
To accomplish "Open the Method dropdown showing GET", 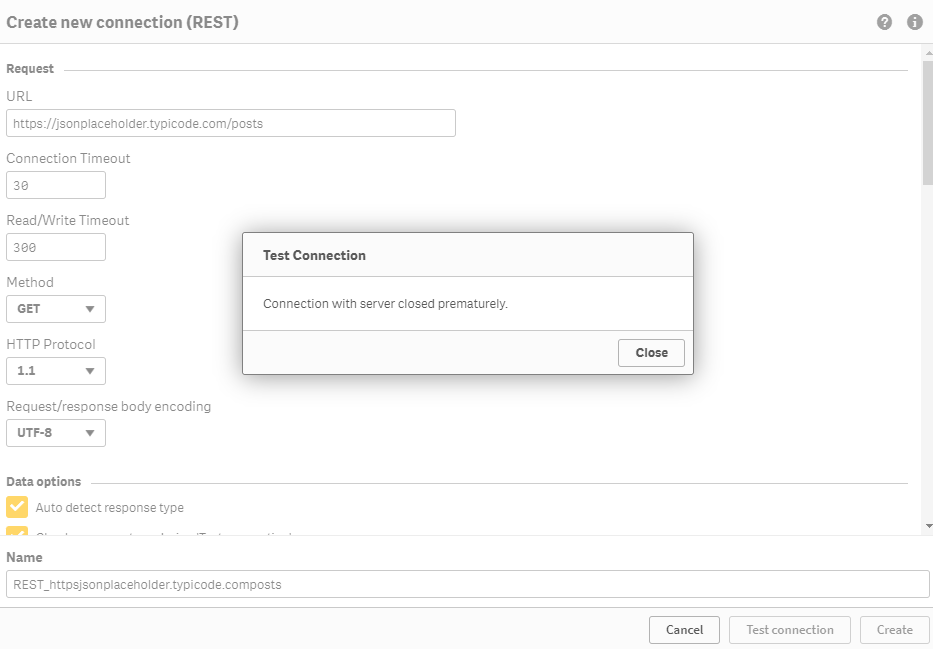I will click(56, 309).
